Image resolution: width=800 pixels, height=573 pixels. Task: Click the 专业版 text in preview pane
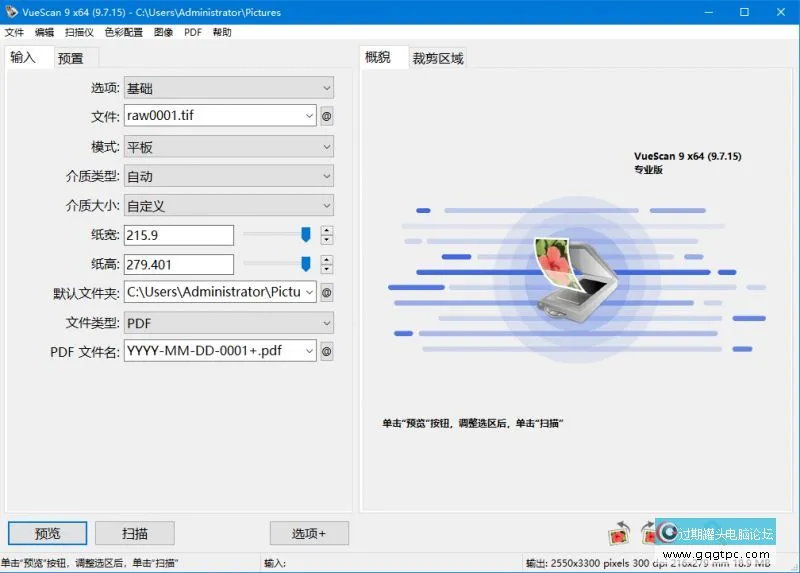[648, 170]
